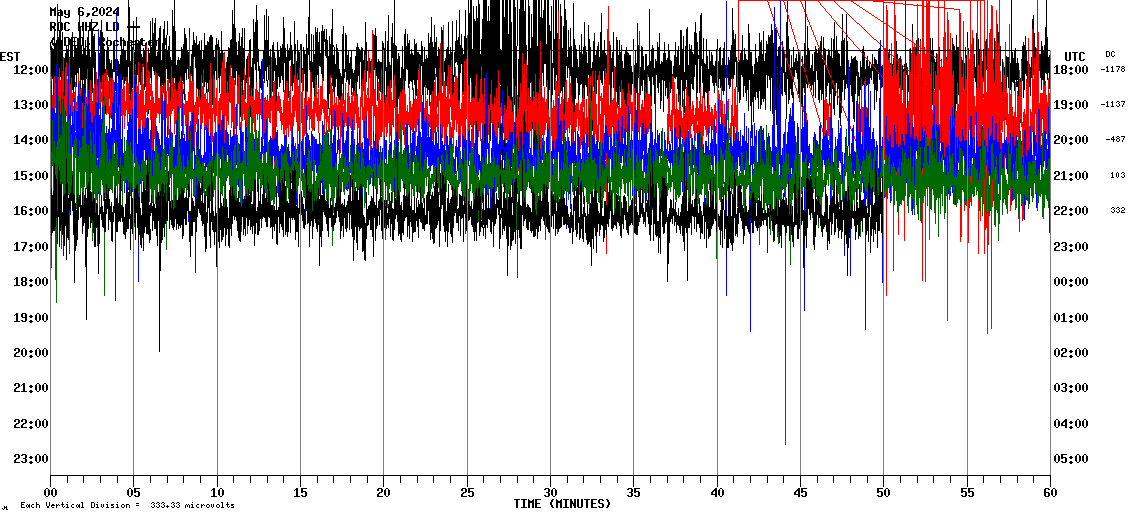Click the 30 minute axis label
1130x519 pixels.
pyautogui.click(x=551, y=492)
